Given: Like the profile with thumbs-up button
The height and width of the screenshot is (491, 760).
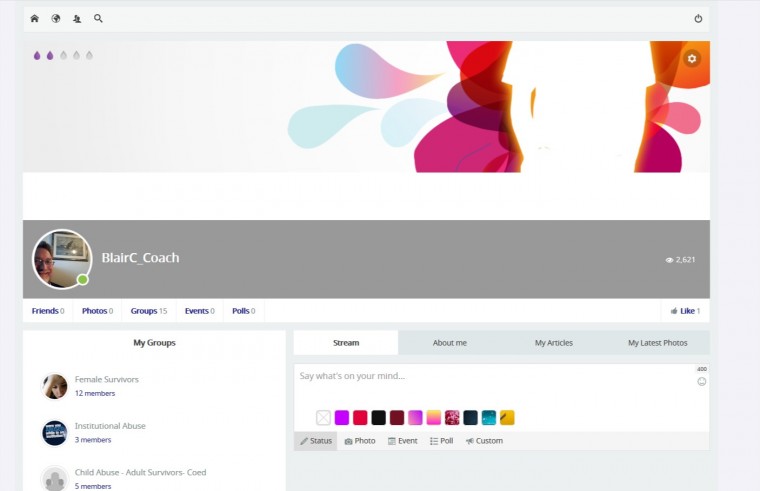Looking at the screenshot, I should [685, 311].
